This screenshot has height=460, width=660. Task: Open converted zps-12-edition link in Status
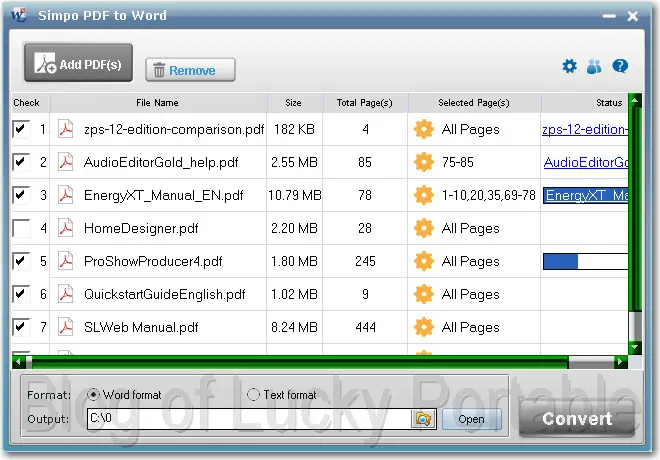[585, 129]
